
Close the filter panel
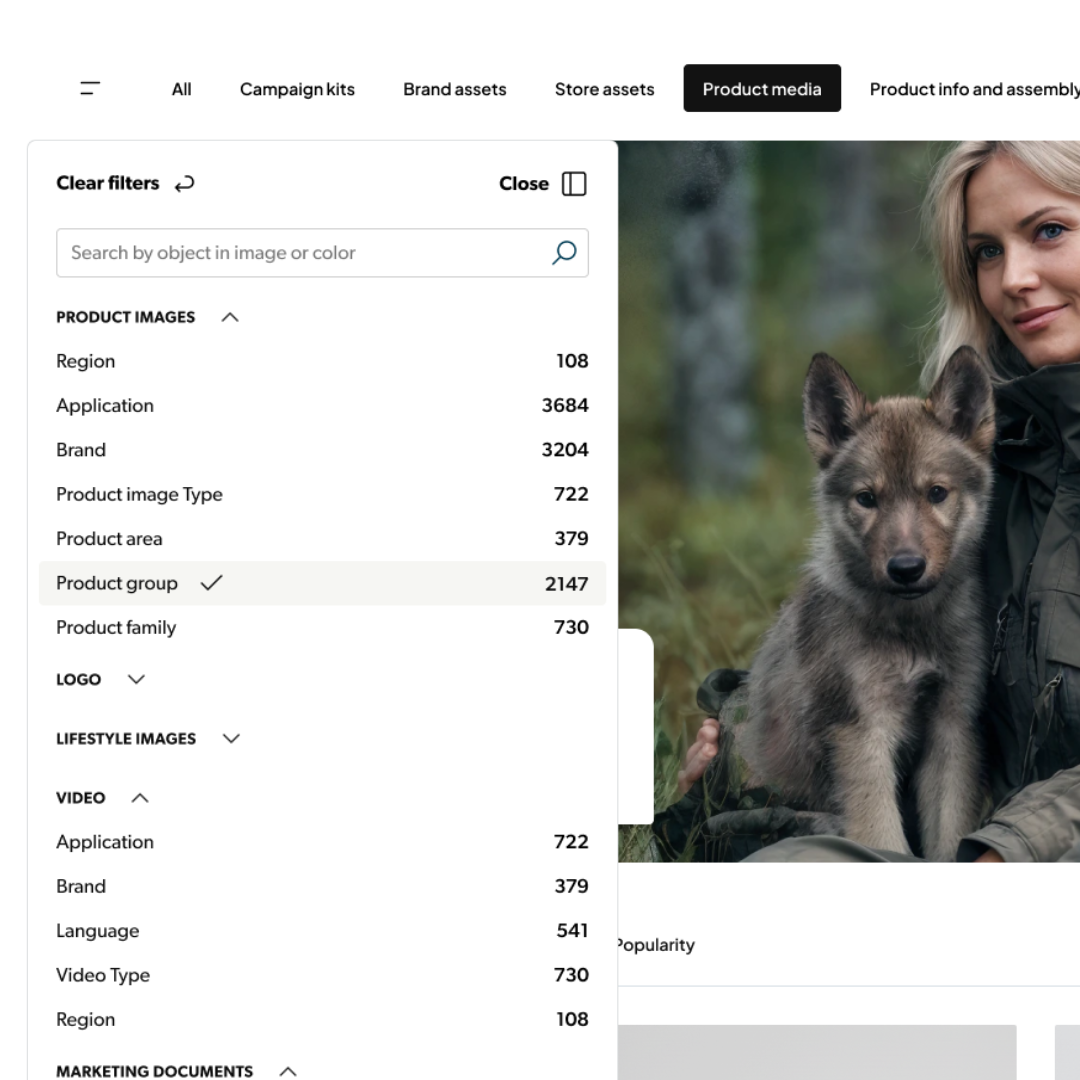tap(524, 184)
